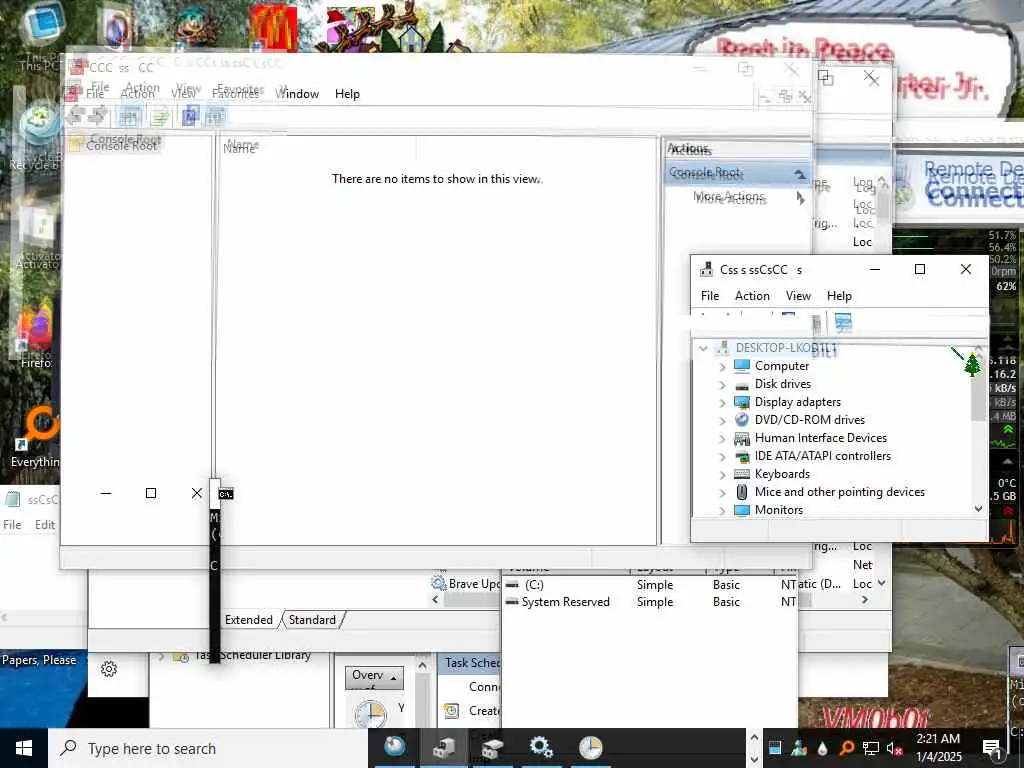Click the blue Help toolbar icon in console
This screenshot has height=768, width=1024.
(190, 118)
